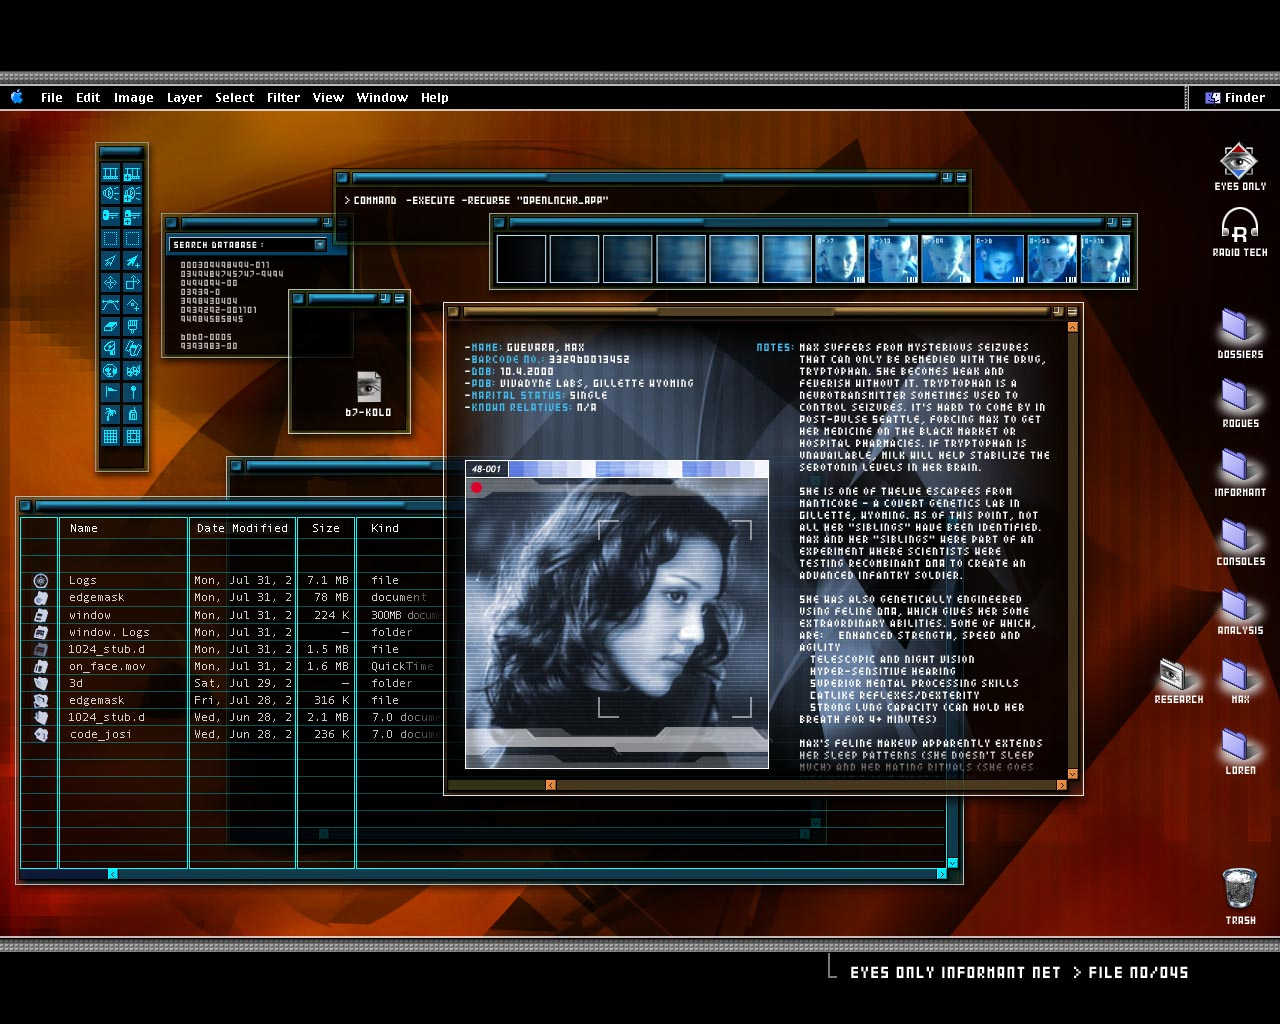Viewport: 1280px width, 1024px height.
Task: Open the Apple menu
Action: [x=17, y=97]
